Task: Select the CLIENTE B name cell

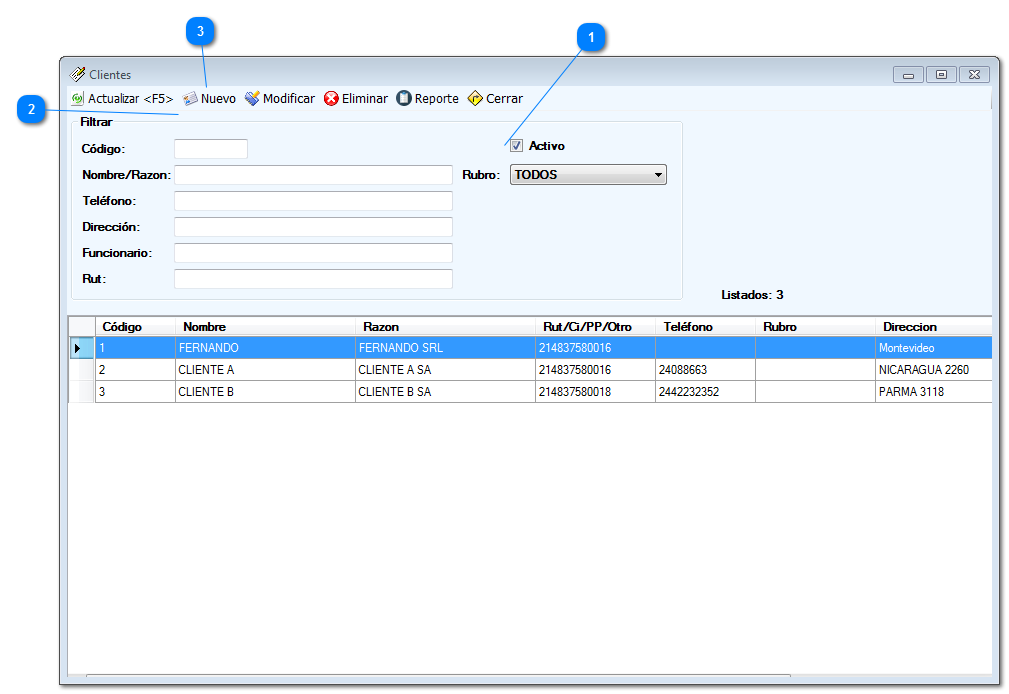Action: [265, 391]
